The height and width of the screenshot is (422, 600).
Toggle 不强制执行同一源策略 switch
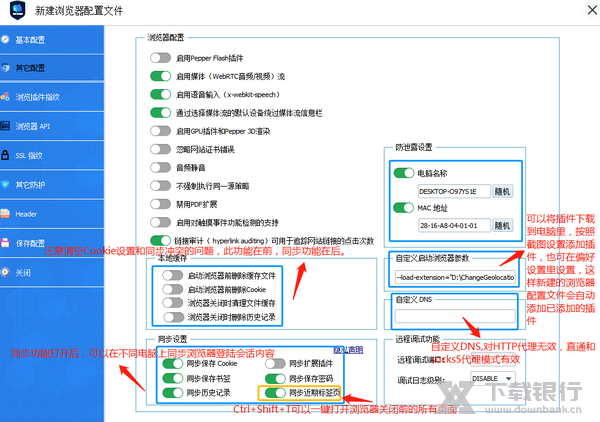click(x=160, y=186)
